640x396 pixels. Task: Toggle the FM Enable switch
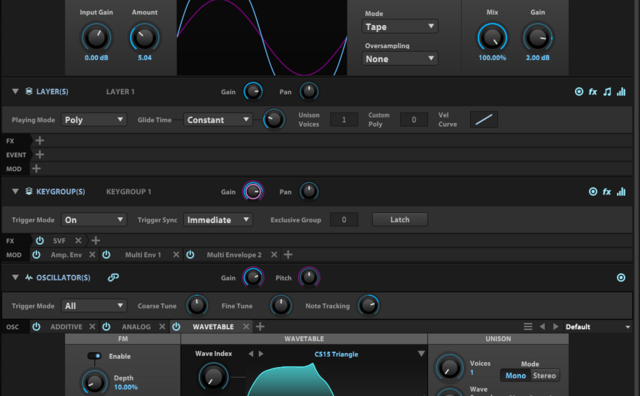click(94, 356)
